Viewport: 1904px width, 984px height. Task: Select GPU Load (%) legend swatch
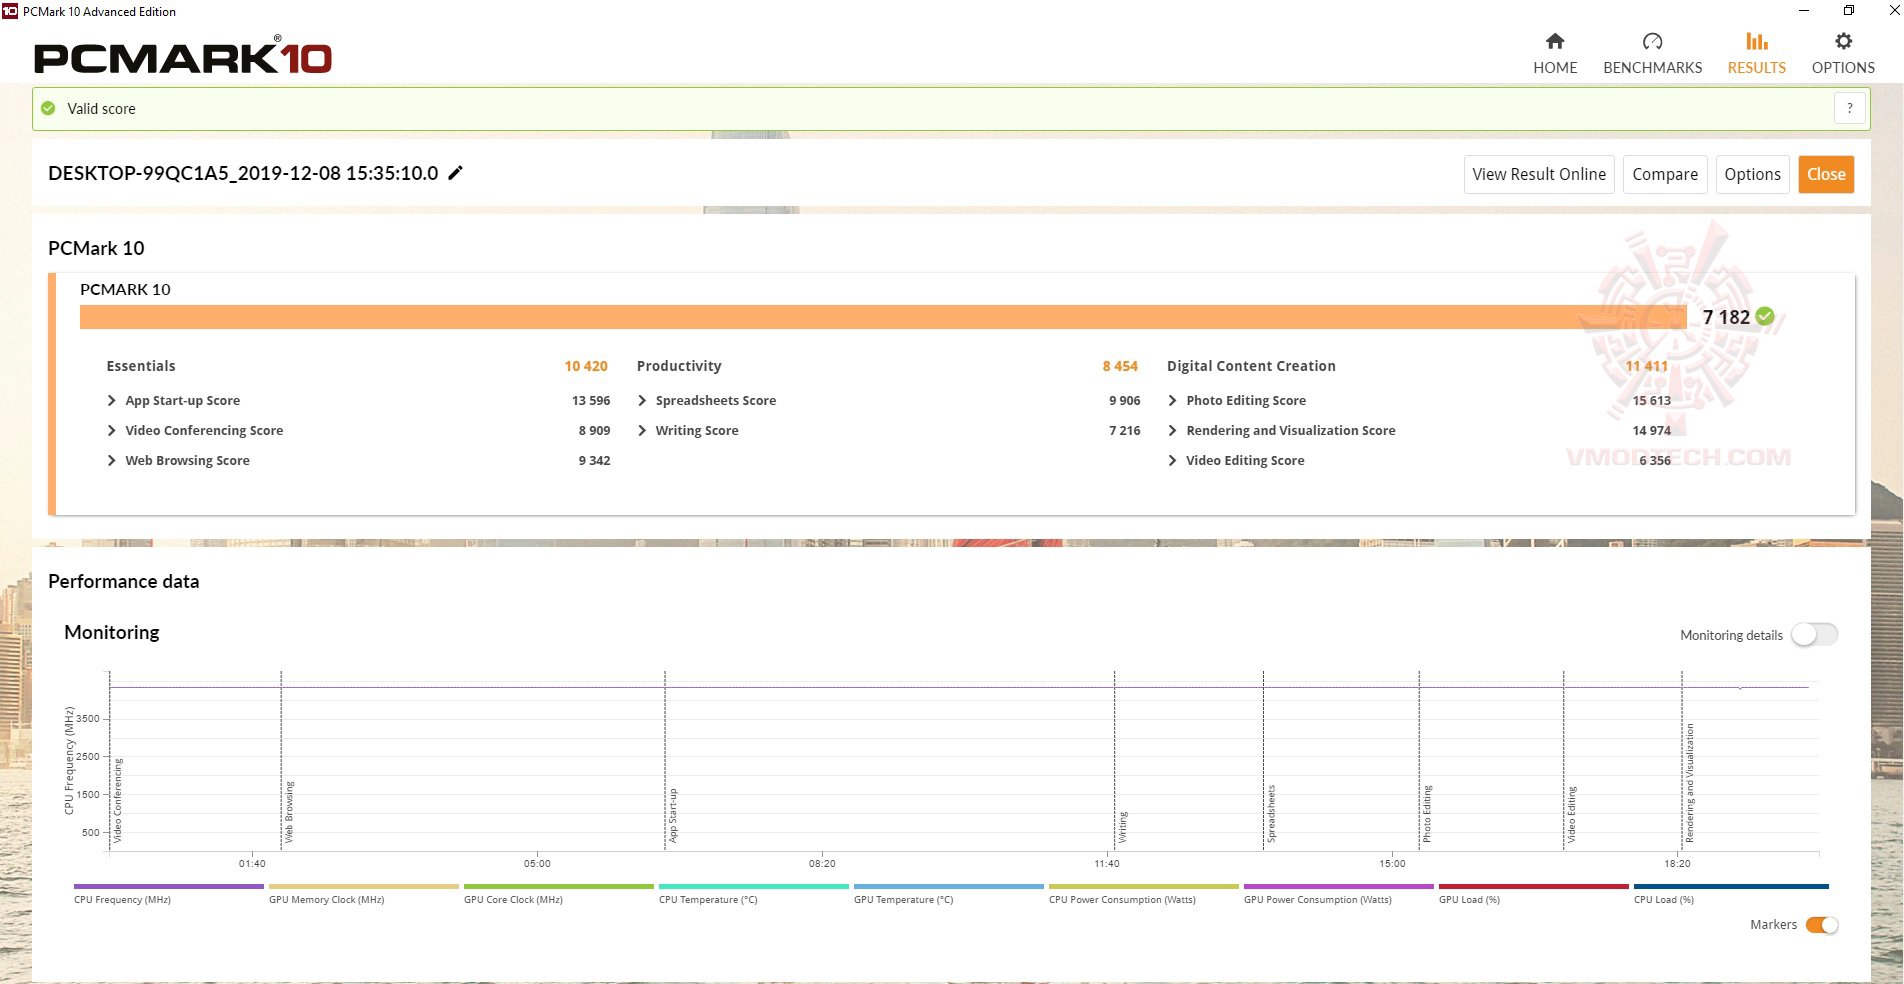[x=1534, y=886]
